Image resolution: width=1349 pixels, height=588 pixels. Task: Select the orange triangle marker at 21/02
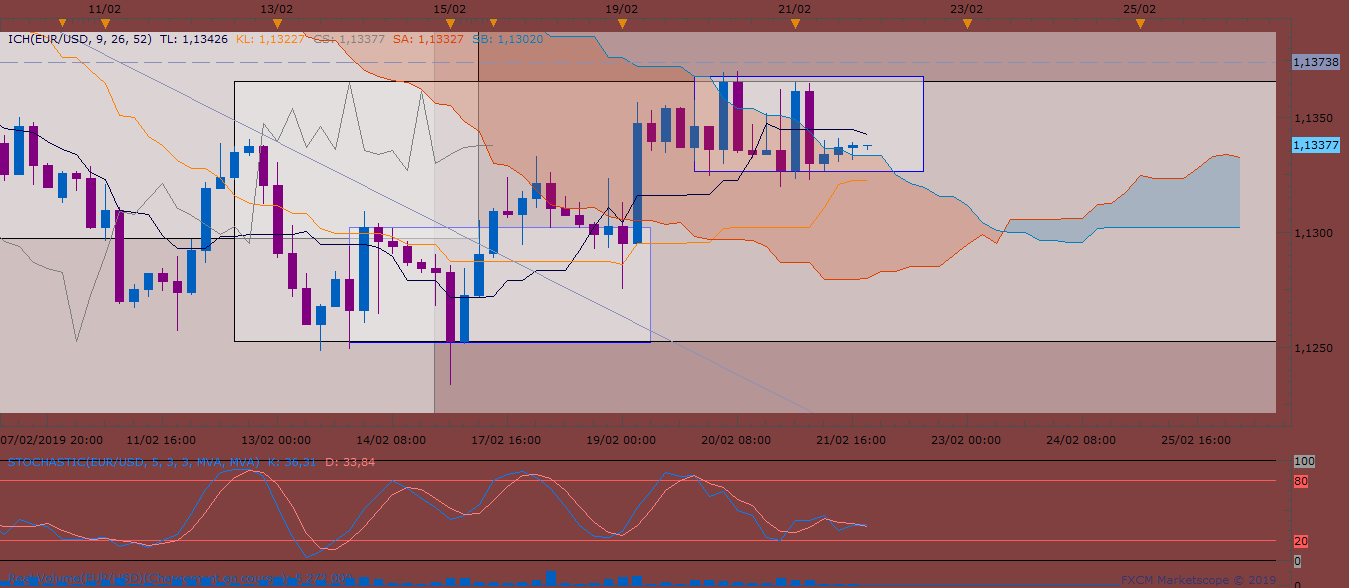click(x=794, y=22)
